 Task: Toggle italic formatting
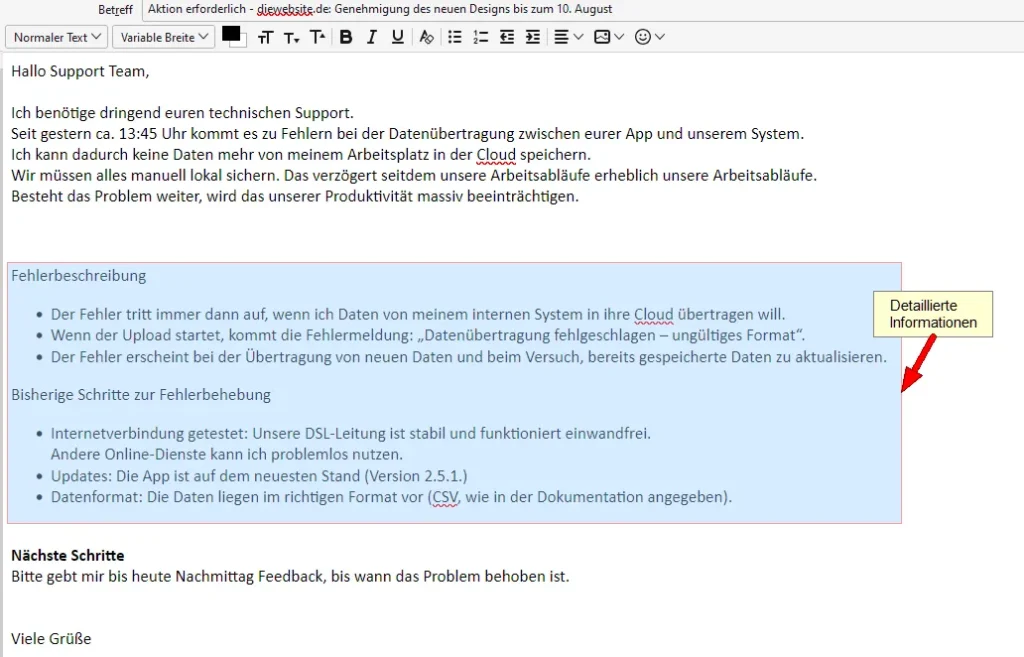point(371,37)
